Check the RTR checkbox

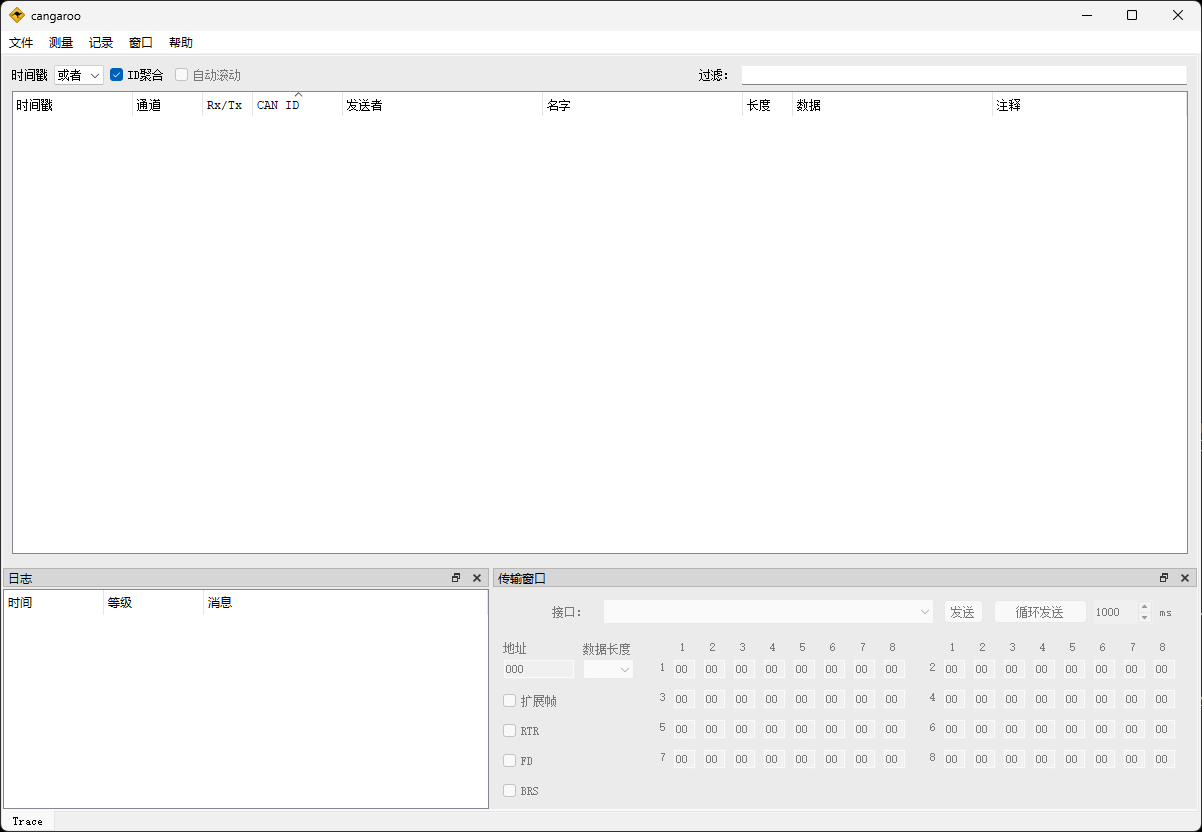coord(509,730)
